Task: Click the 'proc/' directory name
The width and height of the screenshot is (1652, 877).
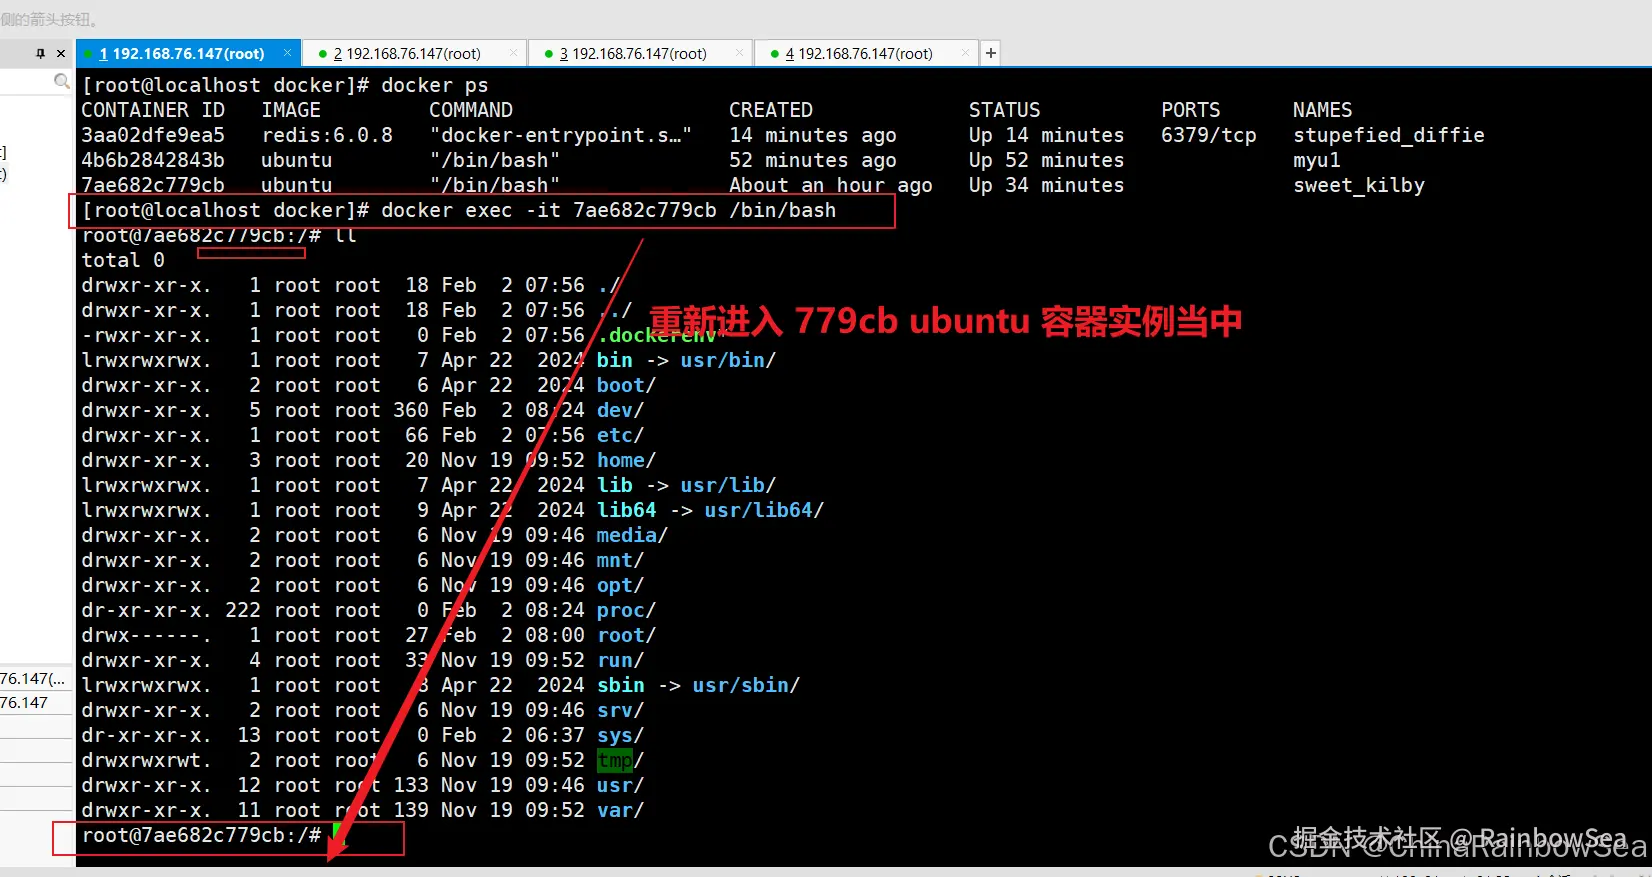Action: coord(627,610)
